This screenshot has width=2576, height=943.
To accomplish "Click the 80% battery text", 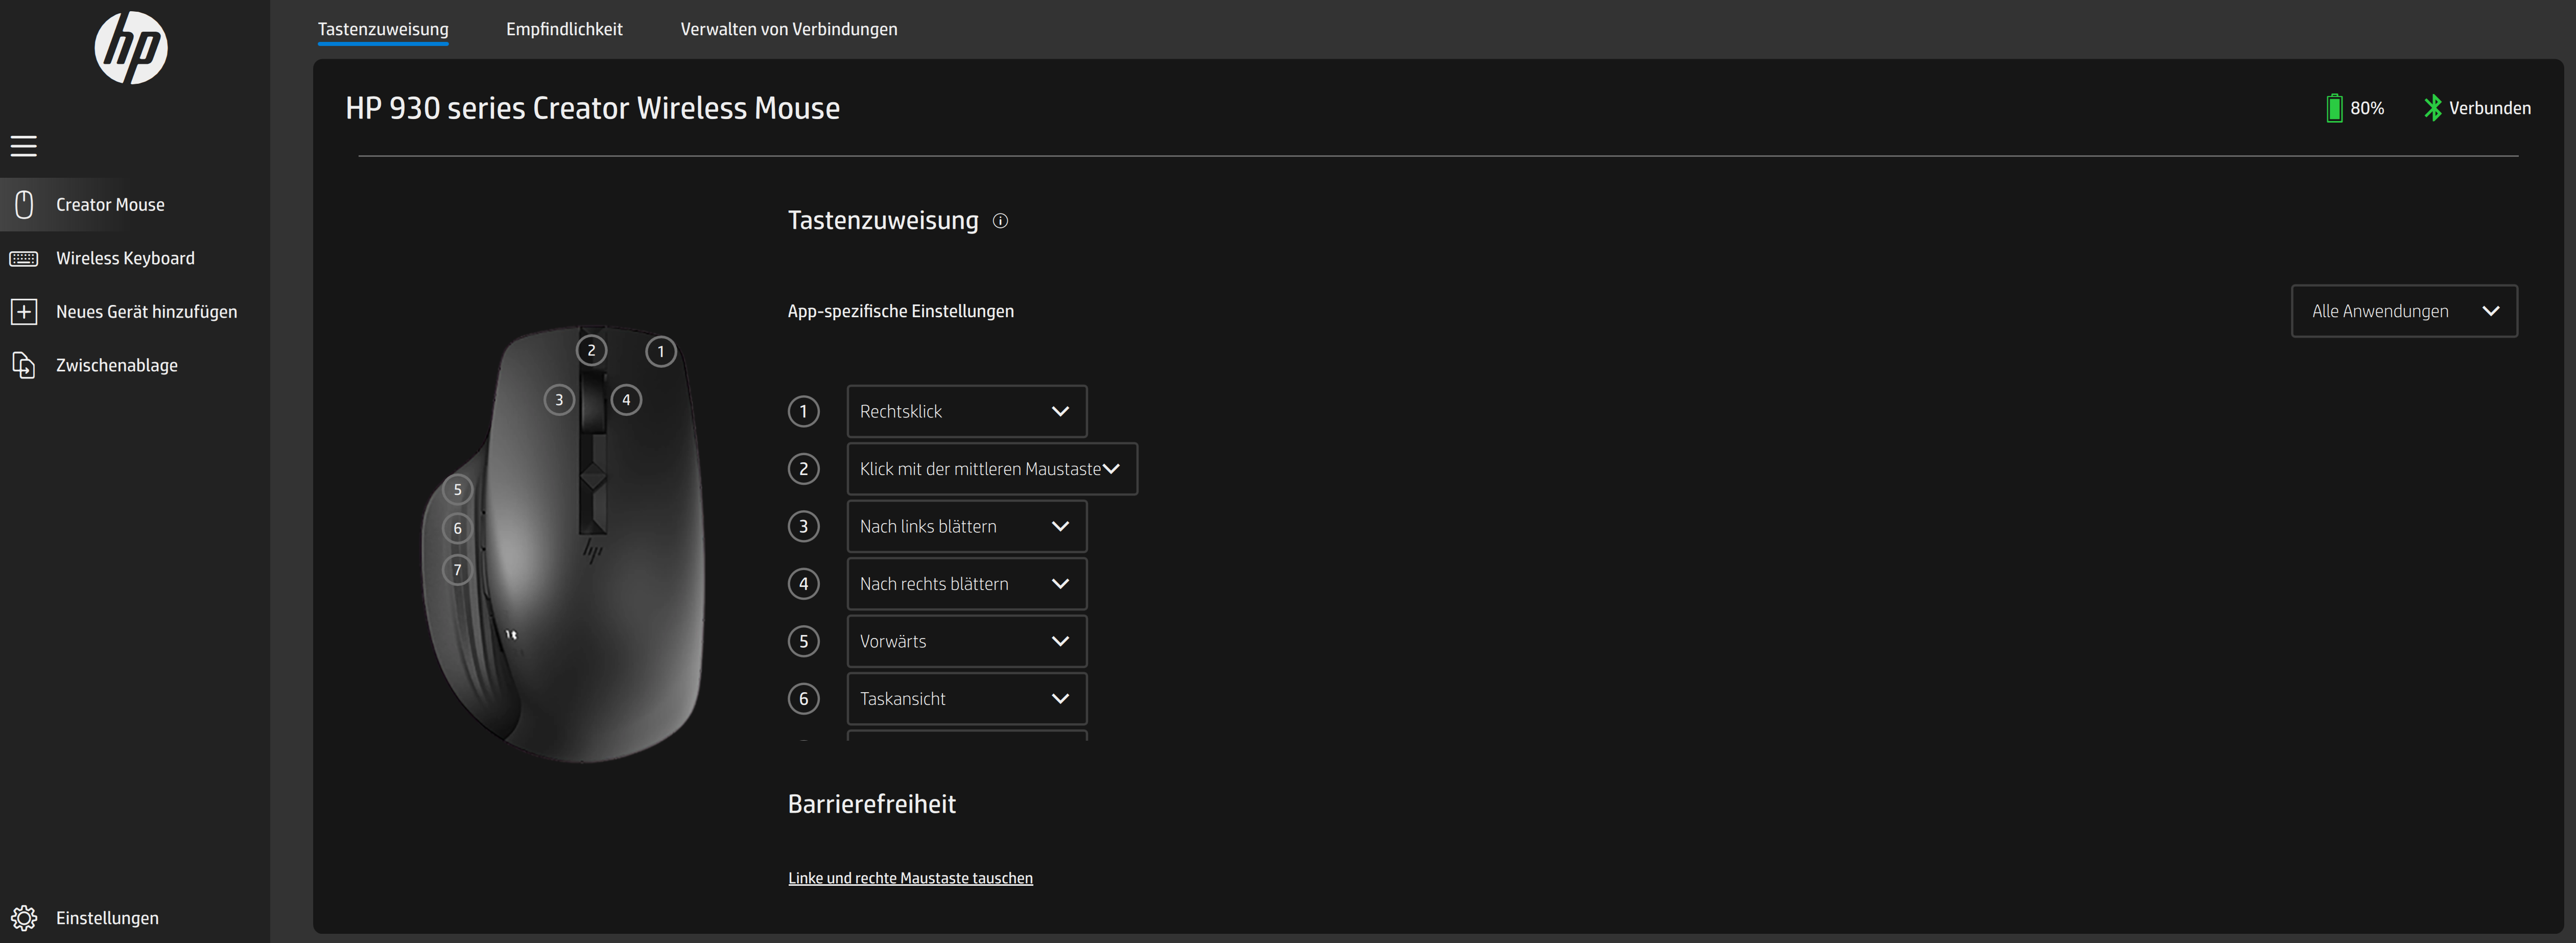I will coord(2367,108).
